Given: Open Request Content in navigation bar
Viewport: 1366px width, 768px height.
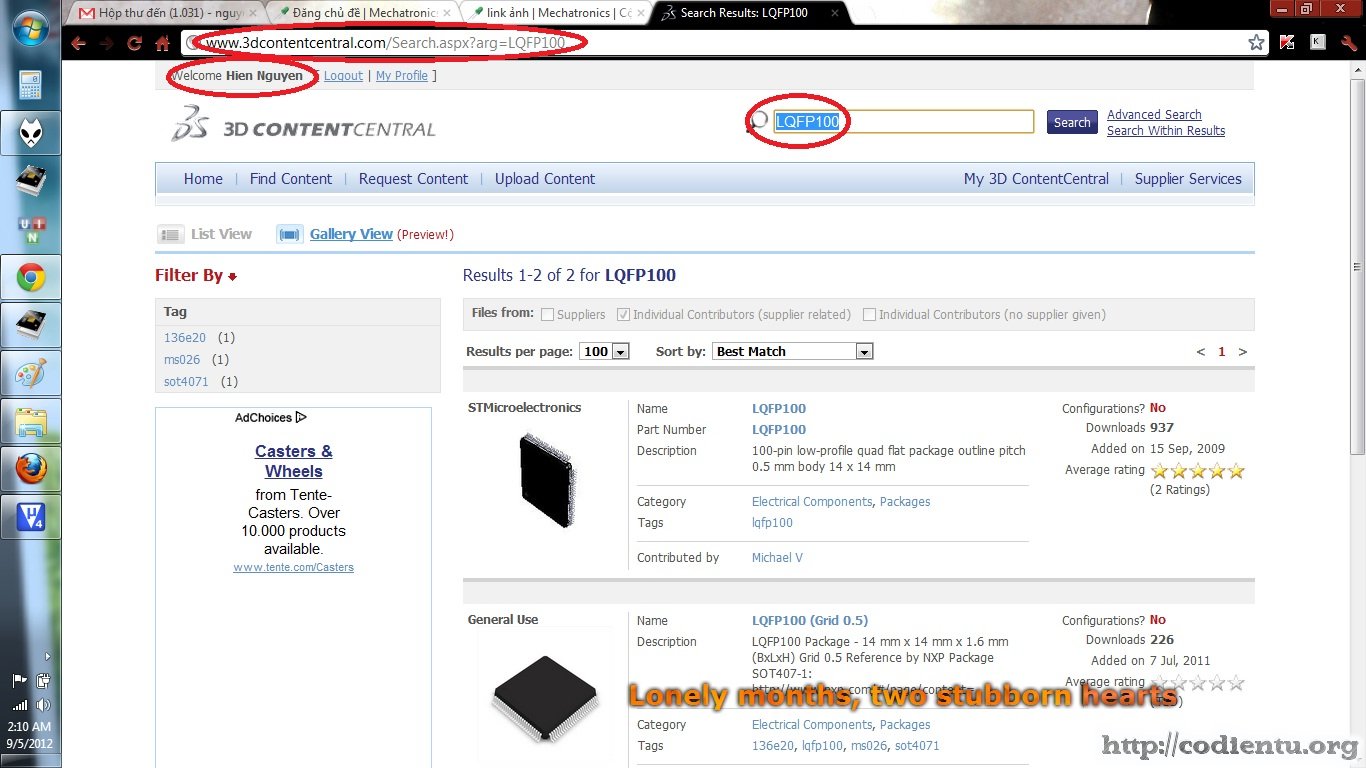Looking at the screenshot, I should pos(413,179).
